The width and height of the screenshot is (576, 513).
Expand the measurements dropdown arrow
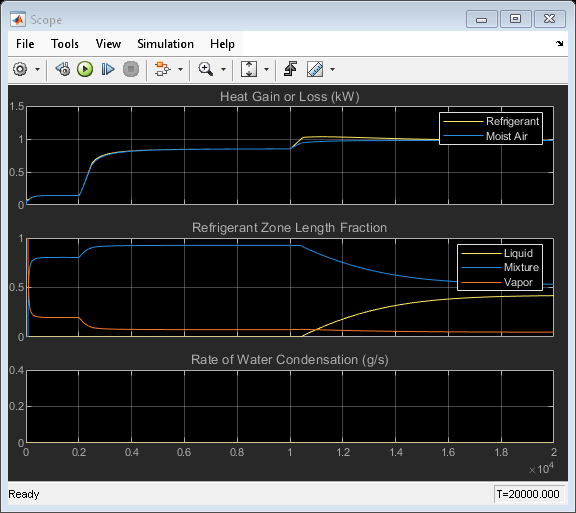pyautogui.click(x=332, y=69)
